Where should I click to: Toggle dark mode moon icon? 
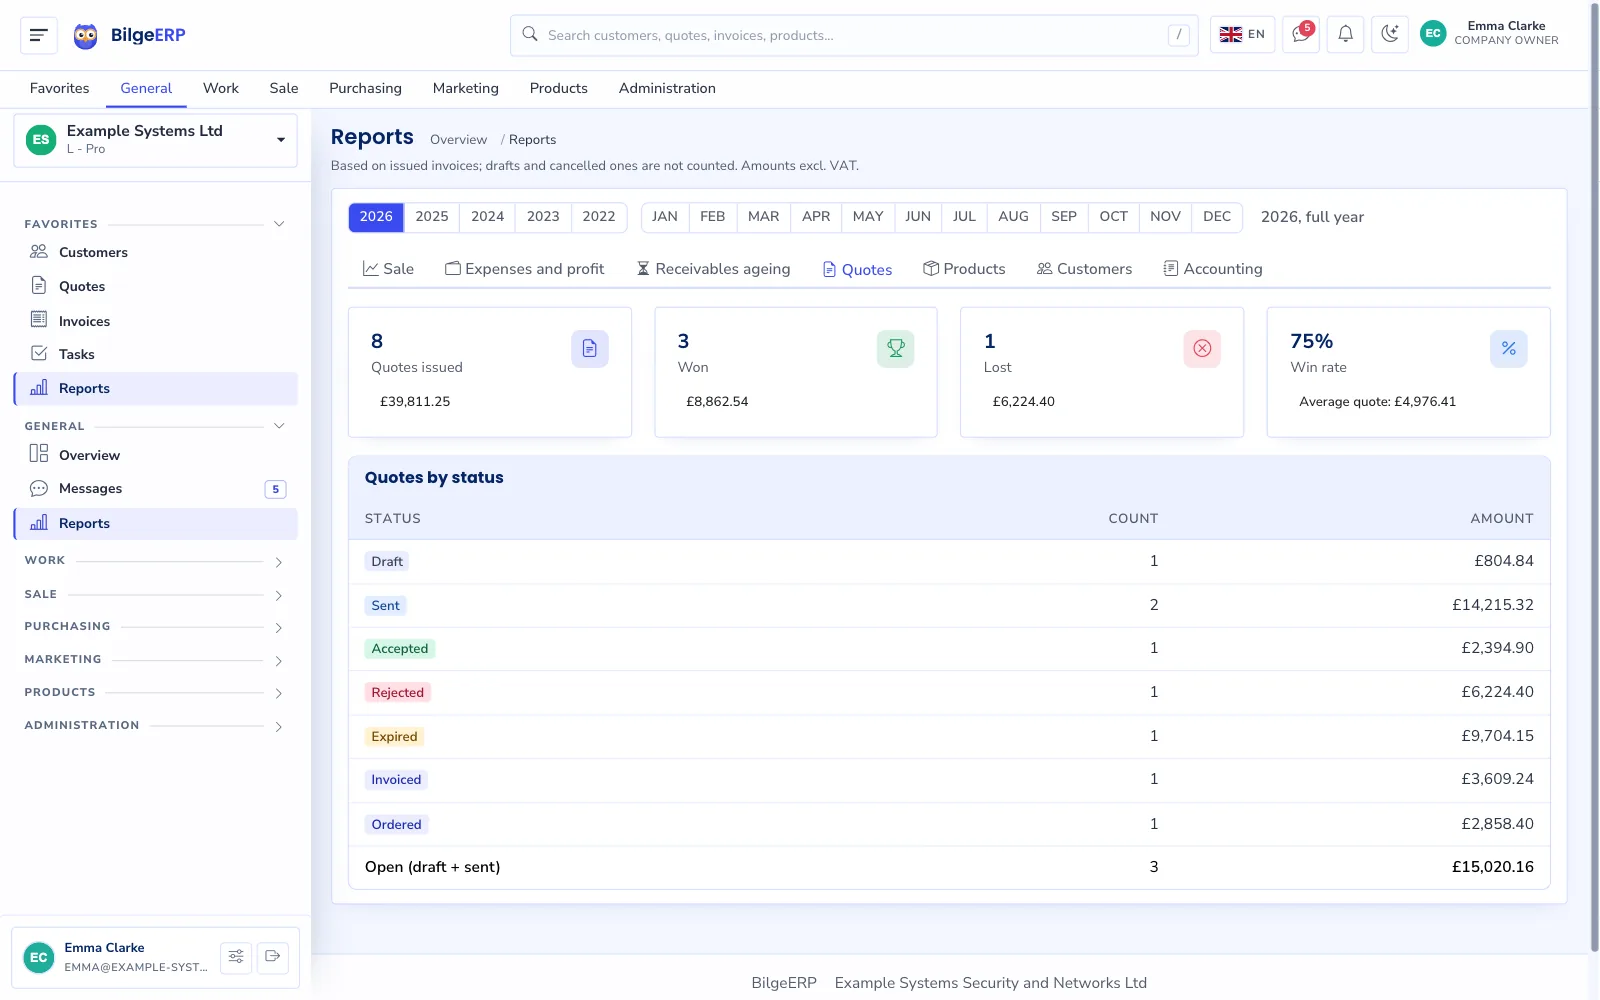(x=1390, y=34)
